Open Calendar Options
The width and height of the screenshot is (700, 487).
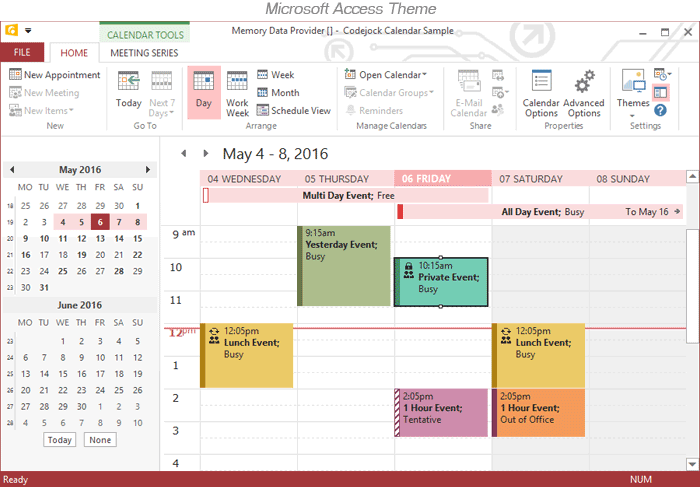[x=541, y=94]
